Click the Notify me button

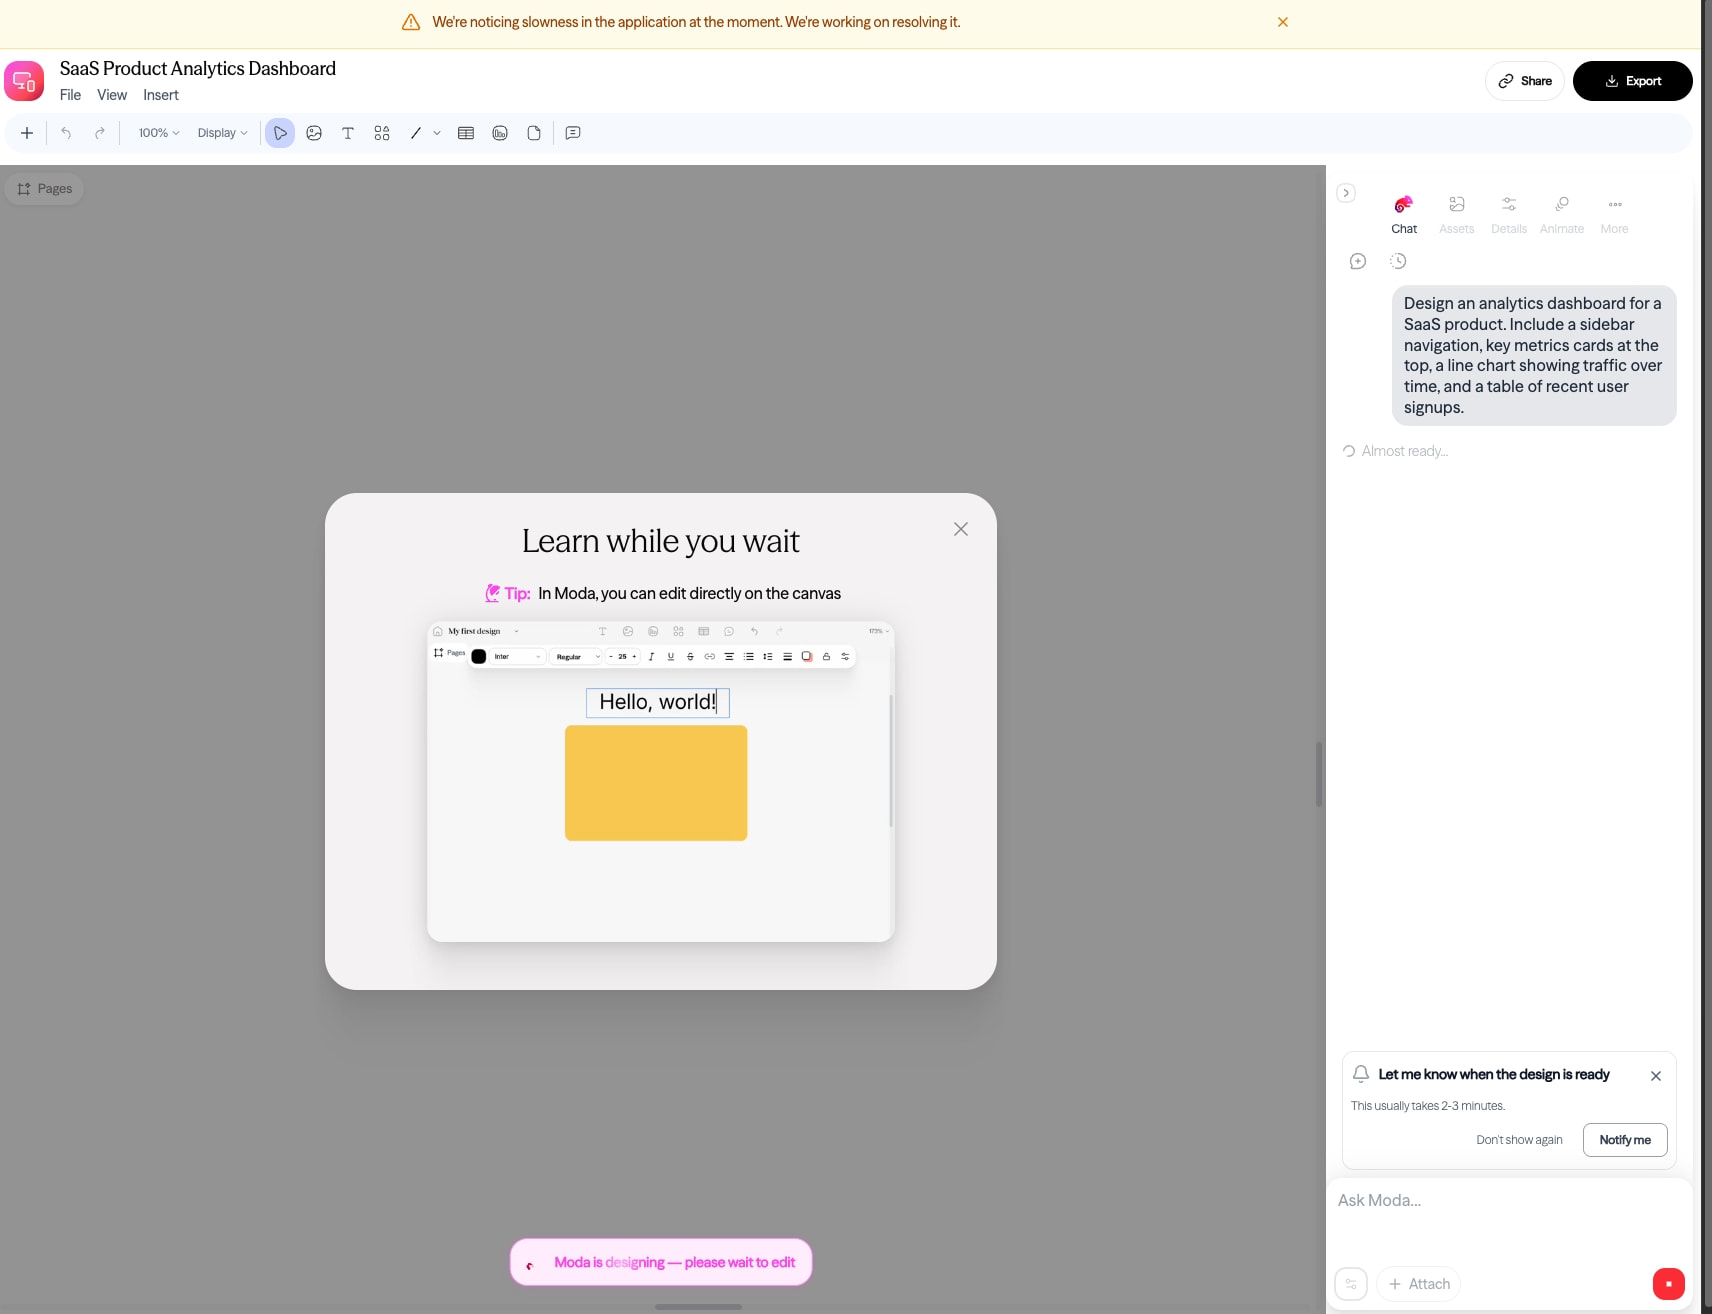1625,1140
